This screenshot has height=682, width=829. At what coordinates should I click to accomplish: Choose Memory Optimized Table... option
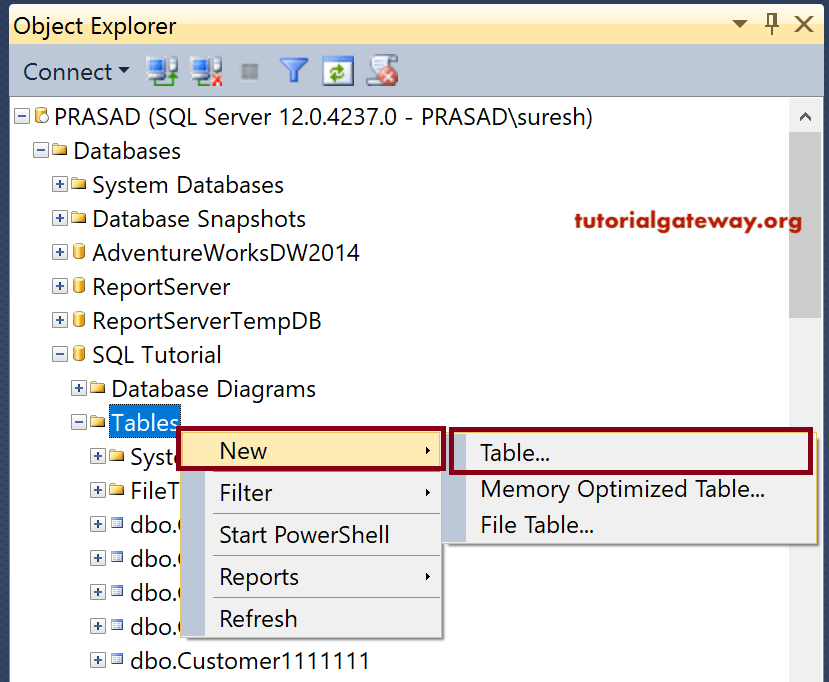click(x=631, y=489)
